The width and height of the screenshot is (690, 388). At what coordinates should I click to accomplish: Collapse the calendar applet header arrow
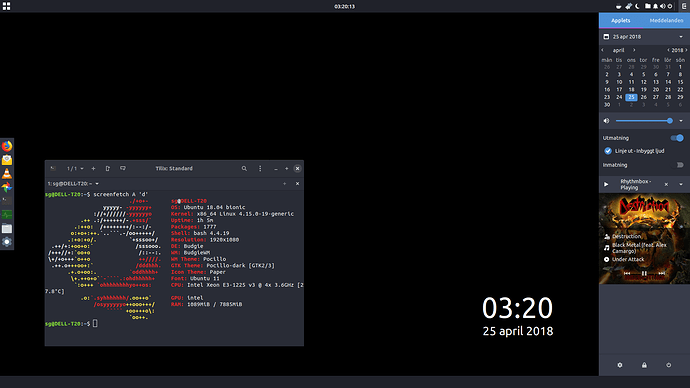[681, 37]
